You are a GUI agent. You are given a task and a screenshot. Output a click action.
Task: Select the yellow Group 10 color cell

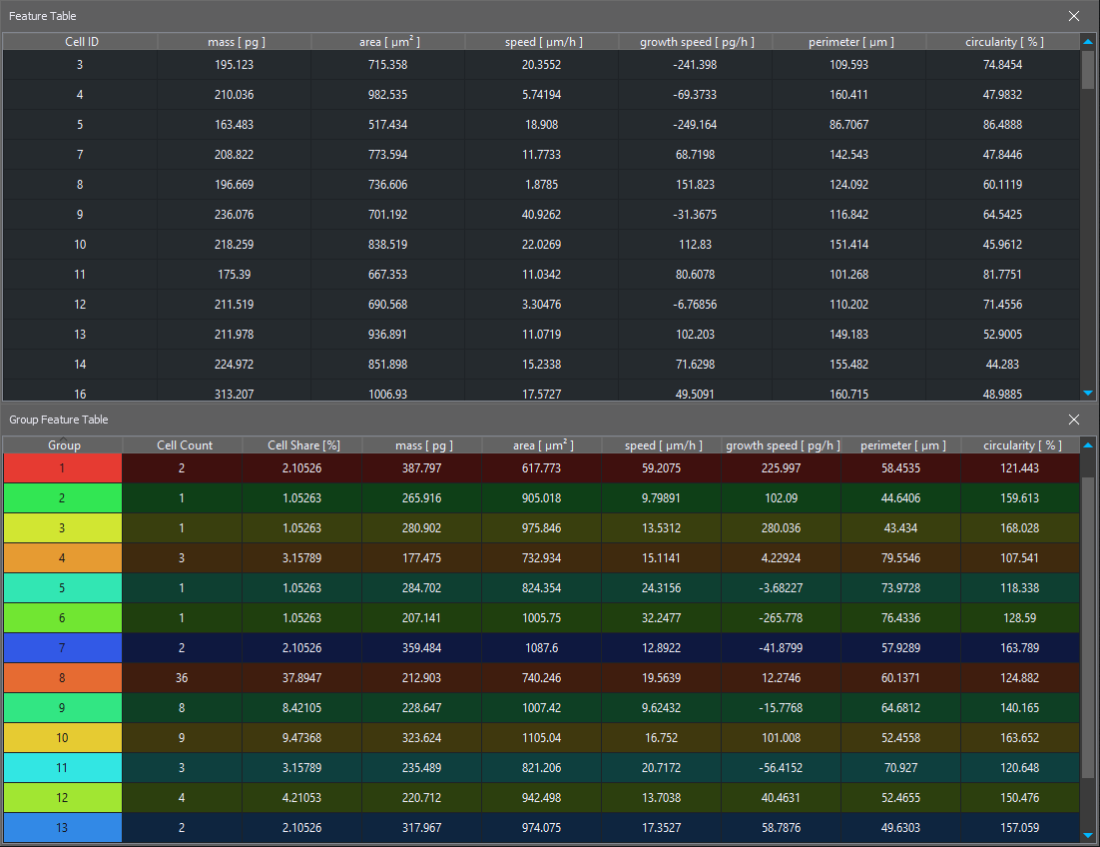click(63, 738)
